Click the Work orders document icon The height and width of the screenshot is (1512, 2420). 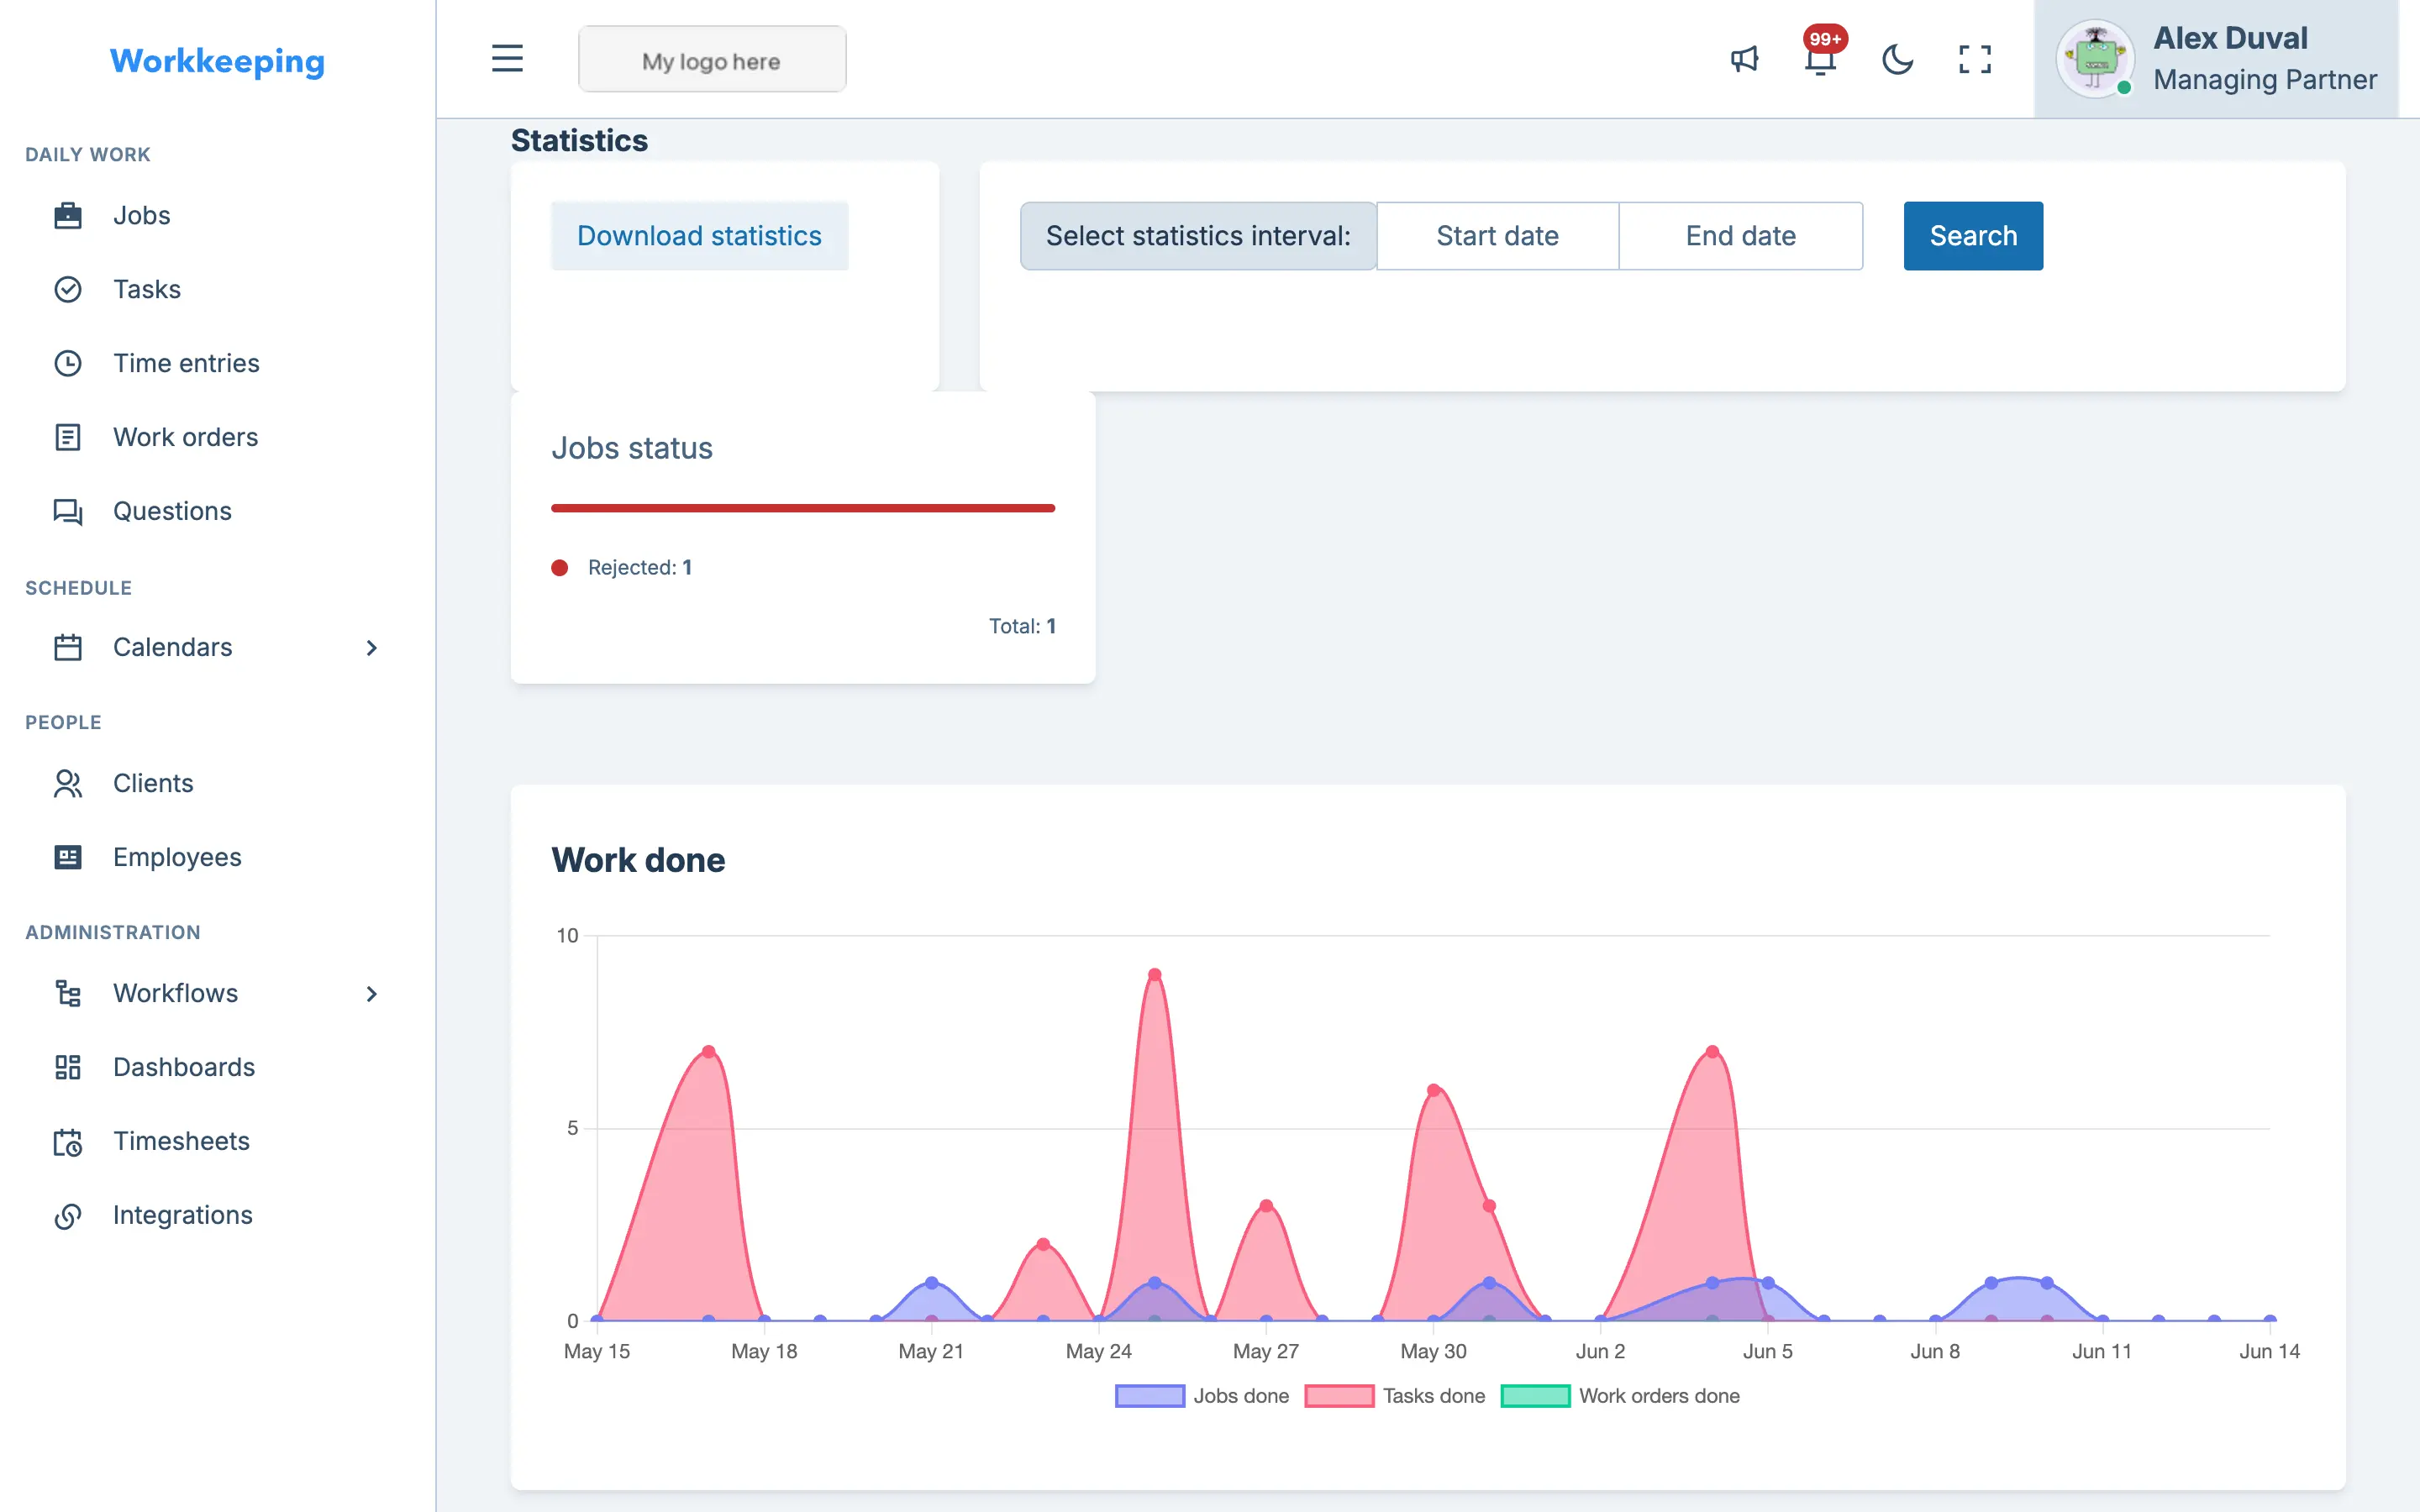[68, 437]
